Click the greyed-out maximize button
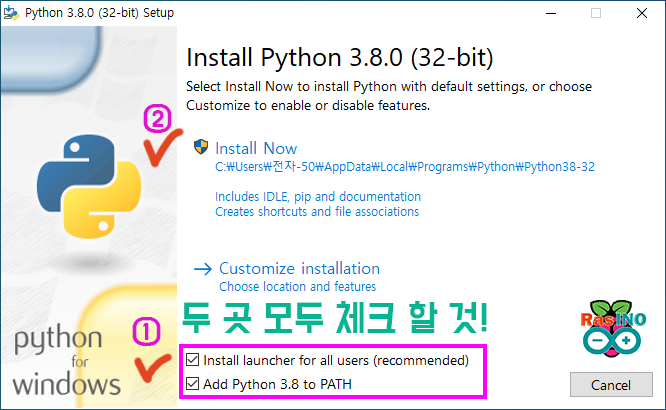 [x=596, y=13]
